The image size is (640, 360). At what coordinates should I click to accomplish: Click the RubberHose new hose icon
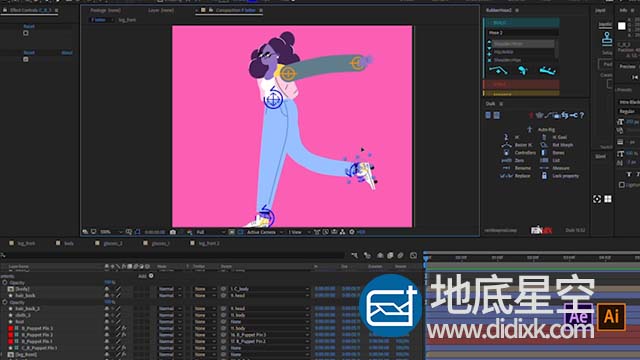point(498,71)
